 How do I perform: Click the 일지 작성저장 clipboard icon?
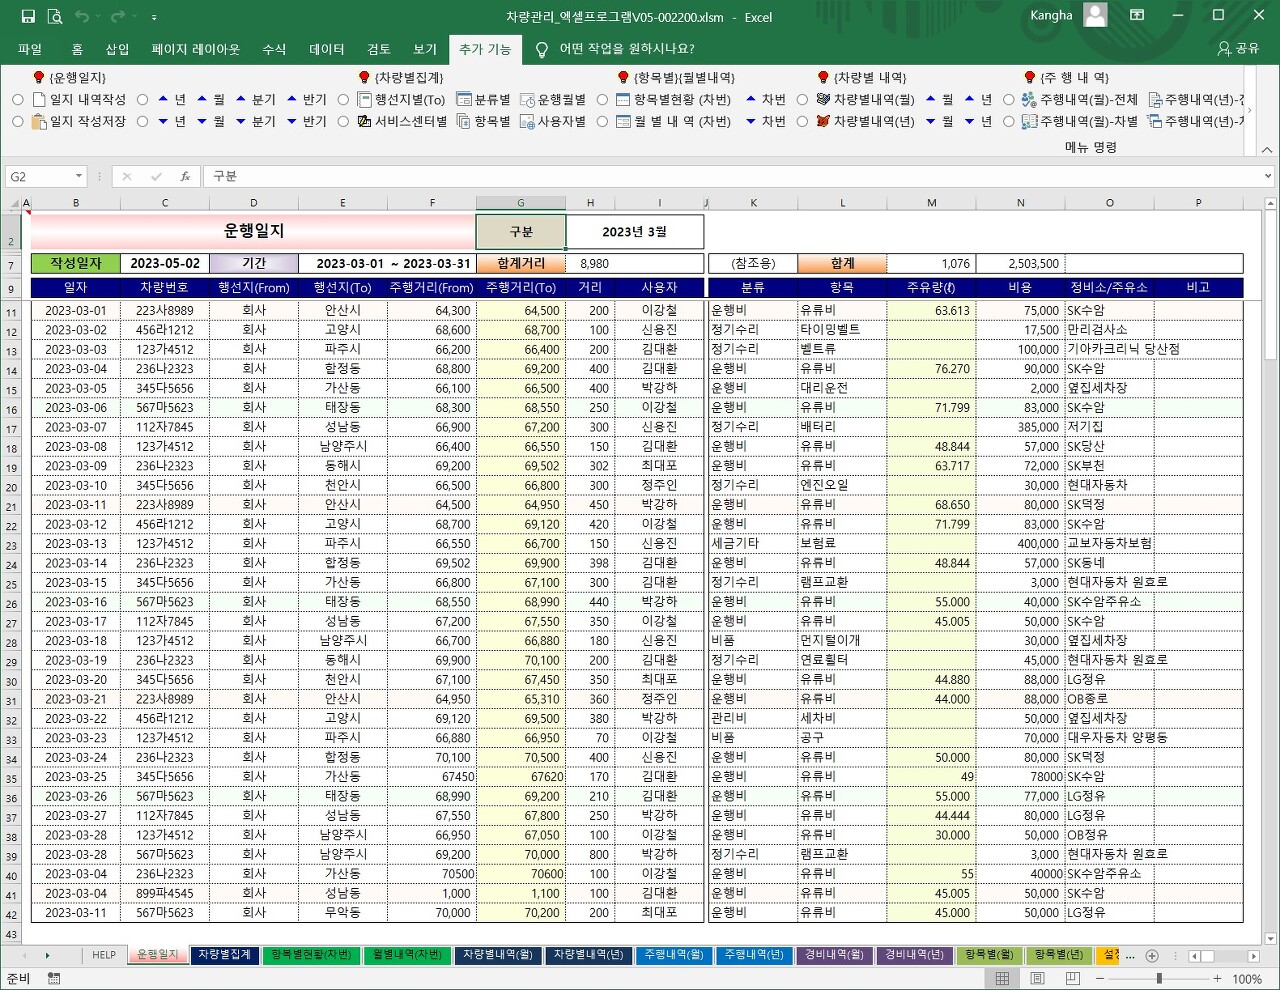pos(39,121)
